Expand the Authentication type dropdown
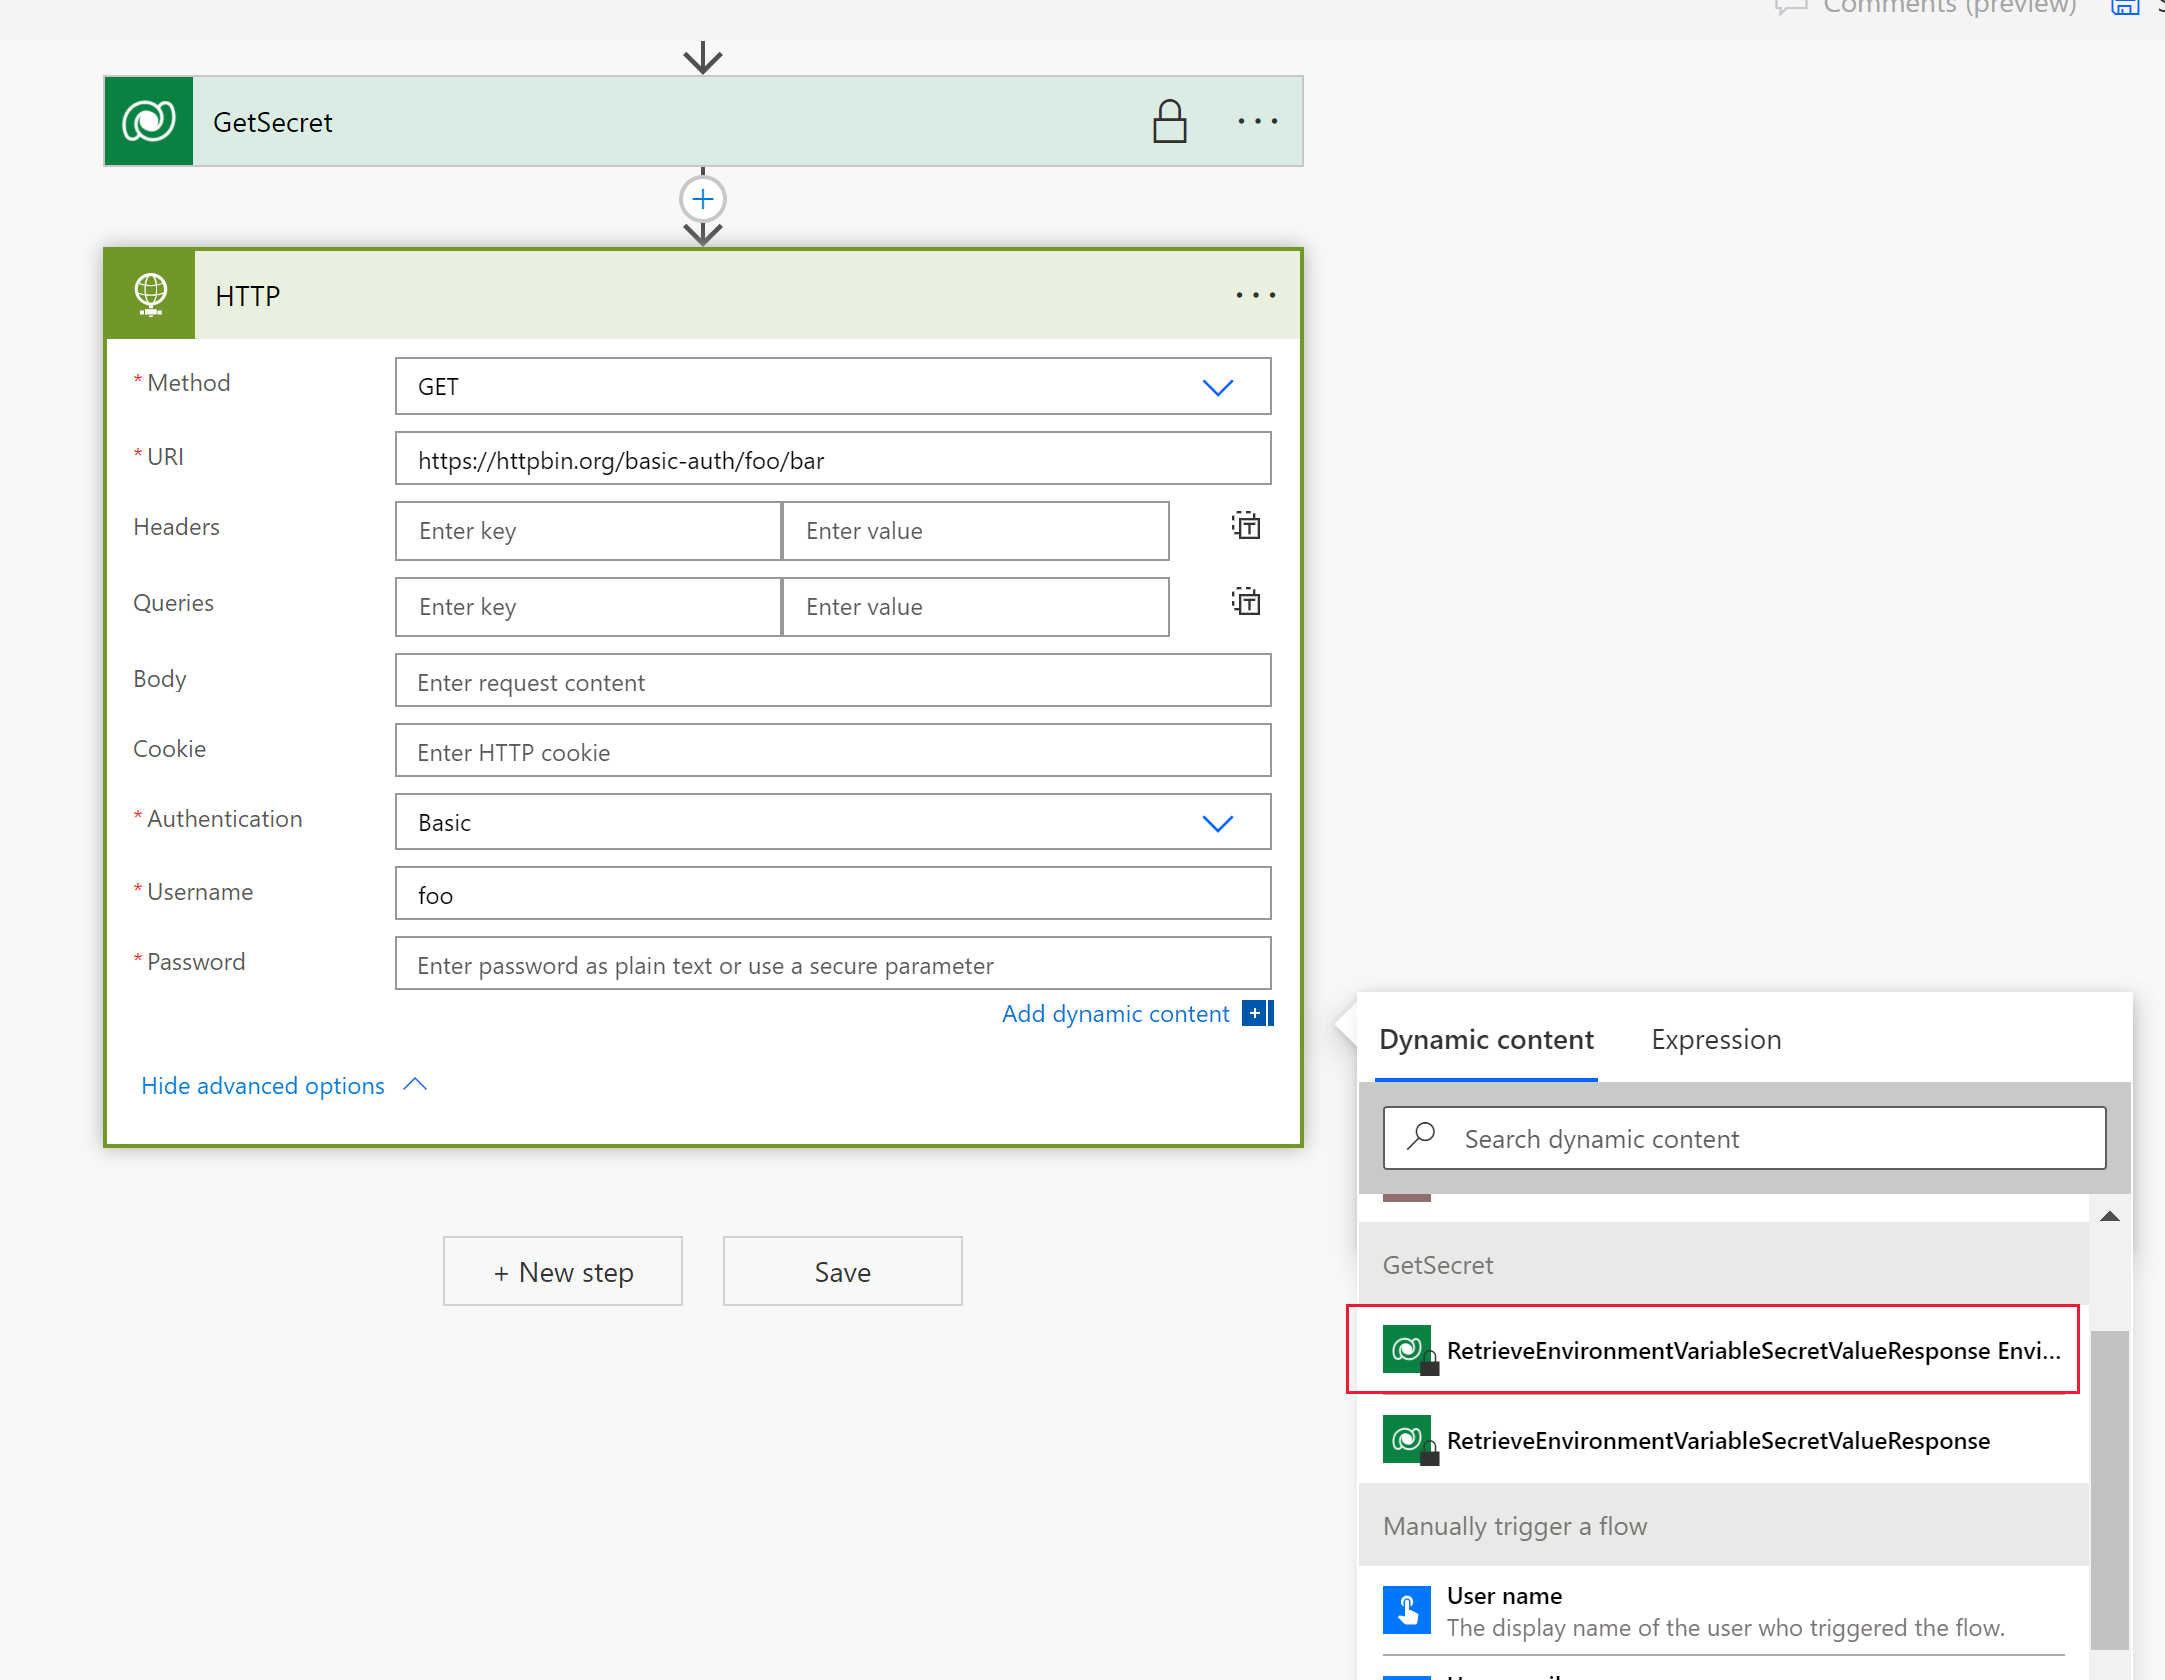Image resolution: width=2165 pixels, height=1680 pixels. click(1220, 822)
